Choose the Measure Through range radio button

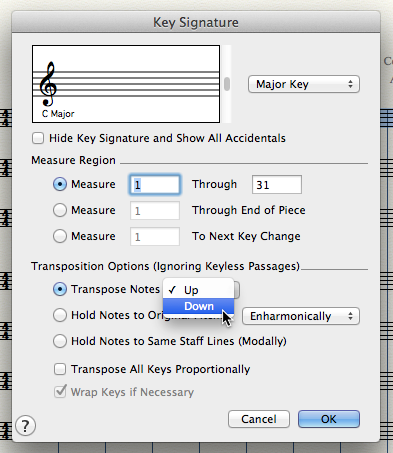pos(60,184)
